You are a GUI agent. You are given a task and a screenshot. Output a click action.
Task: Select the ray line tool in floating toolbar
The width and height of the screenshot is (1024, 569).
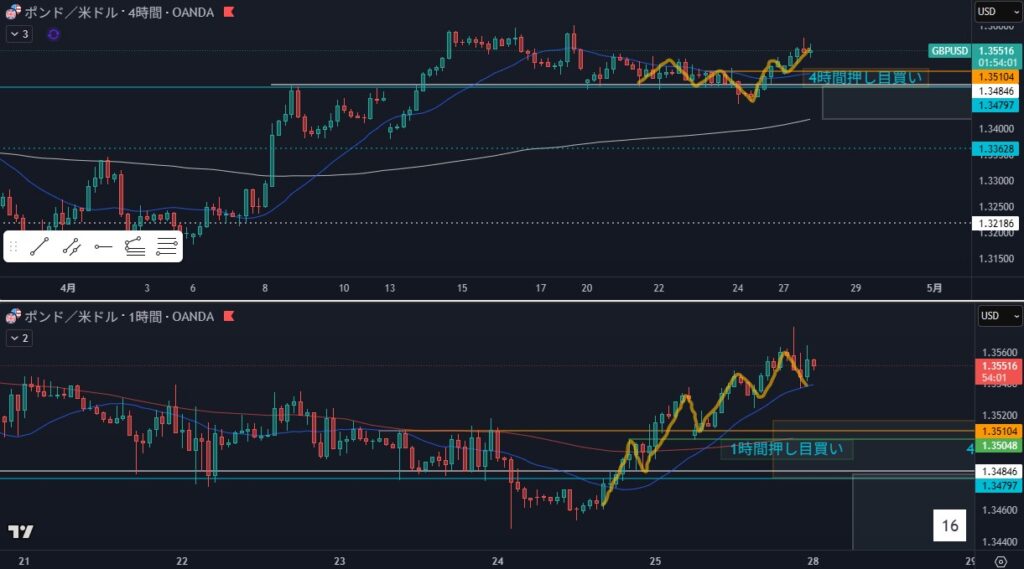click(71, 246)
